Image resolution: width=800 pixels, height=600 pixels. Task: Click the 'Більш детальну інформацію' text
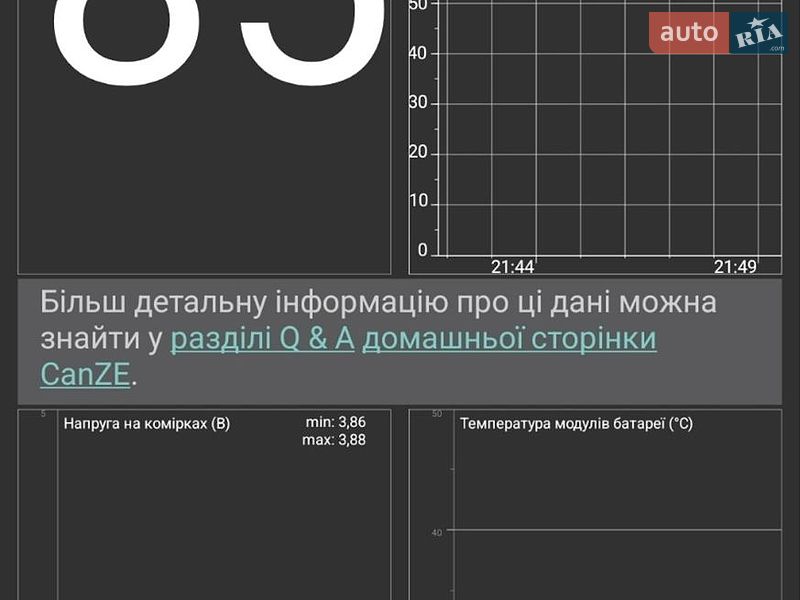coord(244,302)
